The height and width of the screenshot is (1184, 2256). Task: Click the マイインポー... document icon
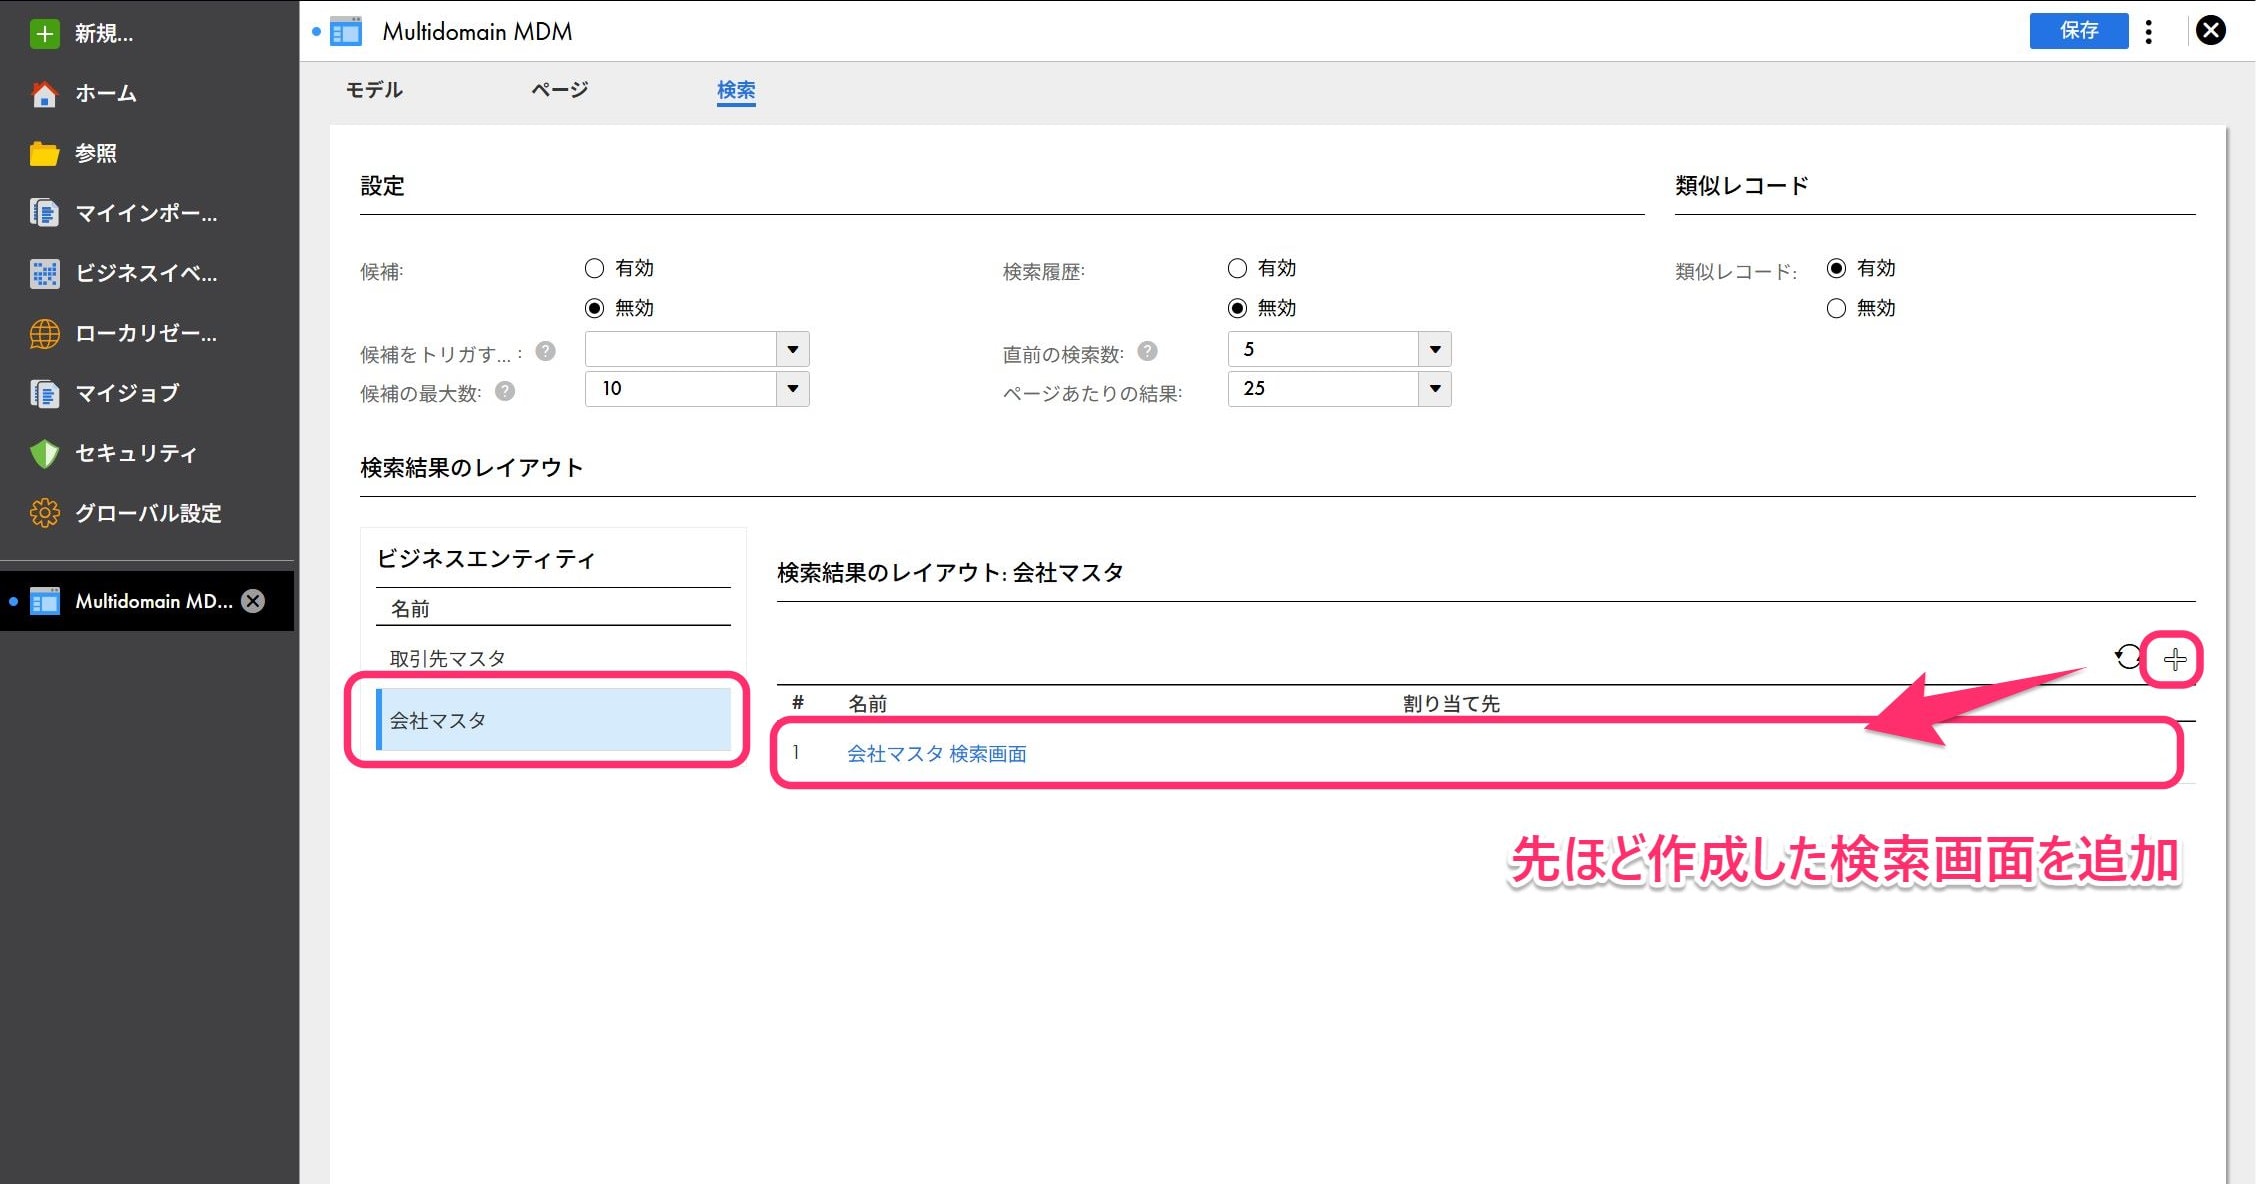(x=44, y=213)
